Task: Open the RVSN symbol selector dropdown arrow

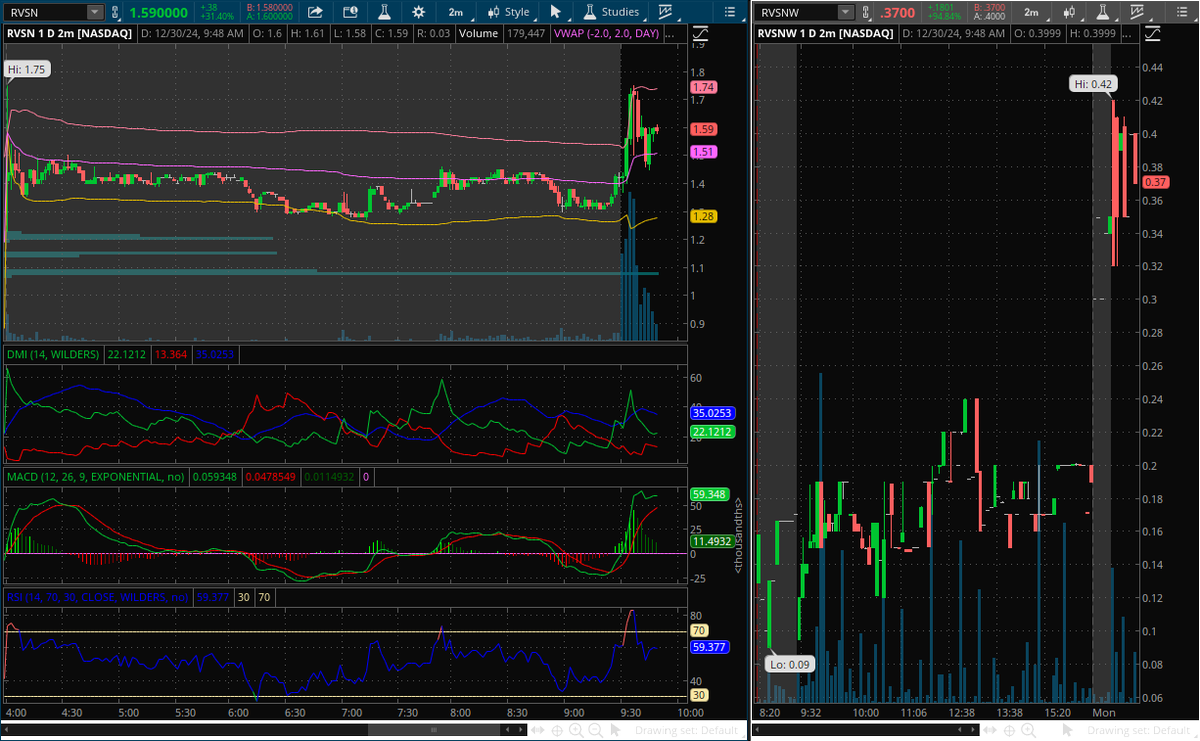Action: click(x=94, y=12)
